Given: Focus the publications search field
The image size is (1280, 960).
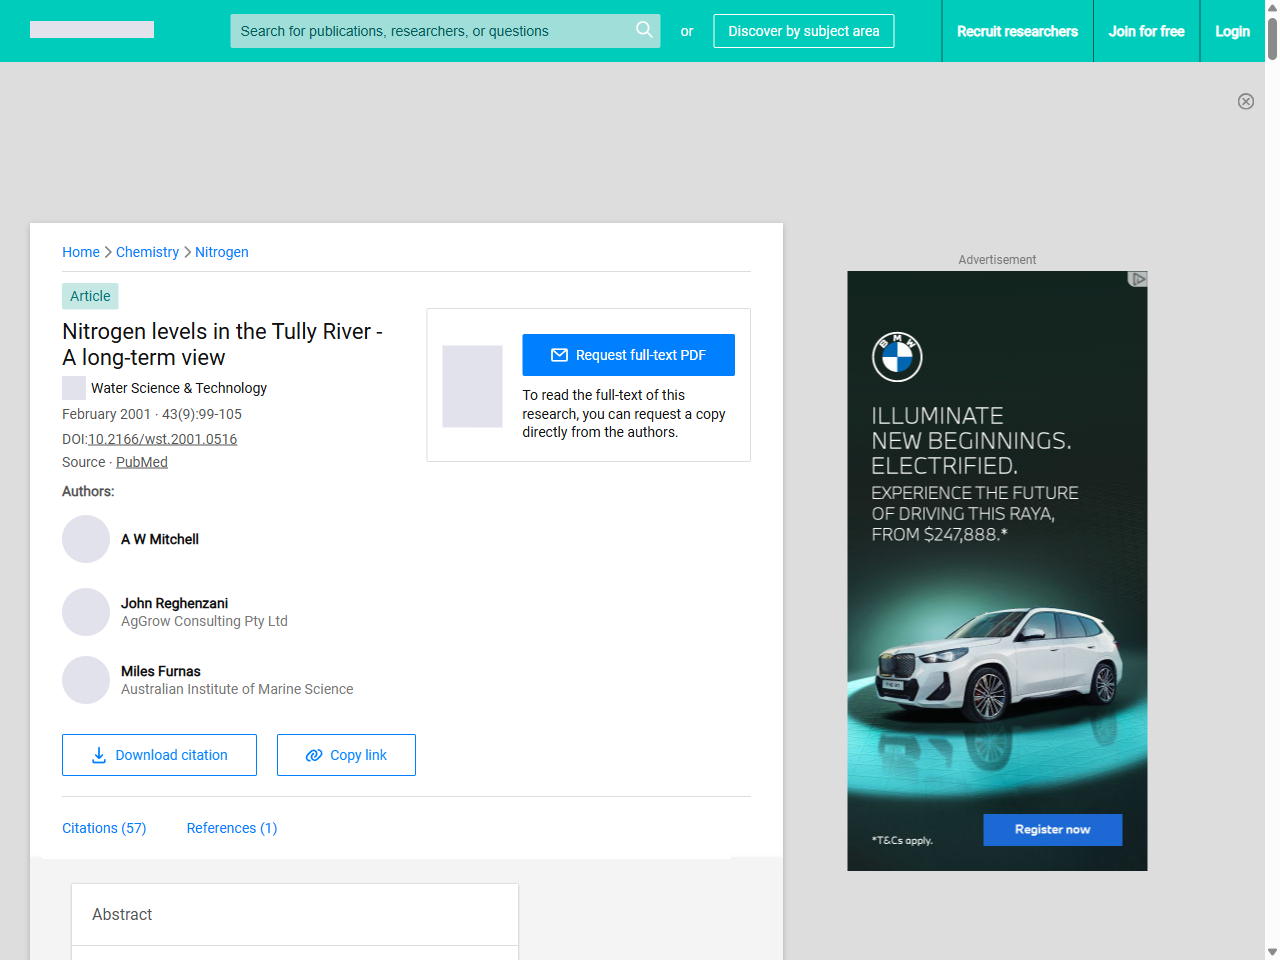Looking at the screenshot, I should (x=430, y=31).
